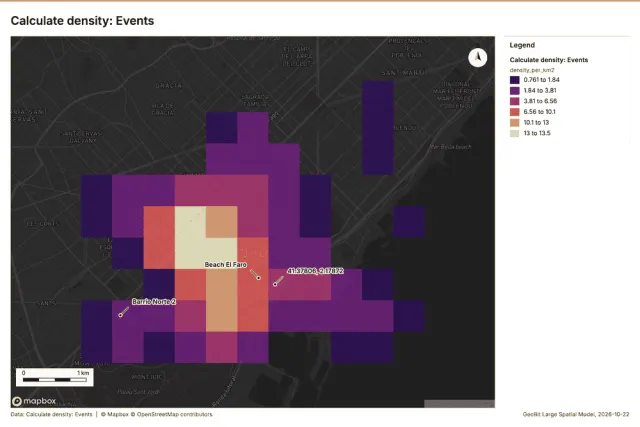Click the Data: Calculate density: Events footer
Image resolution: width=640 pixels, height=427 pixels.
[x=51, y=414]
